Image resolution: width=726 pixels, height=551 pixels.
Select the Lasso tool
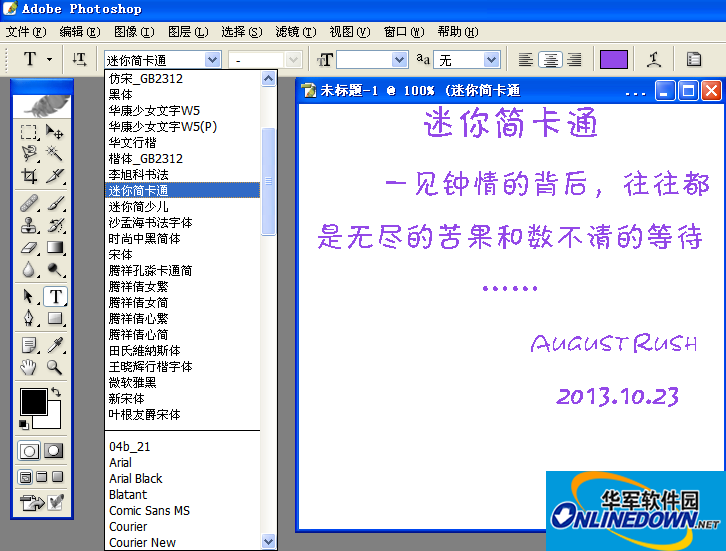coord(29,154)
